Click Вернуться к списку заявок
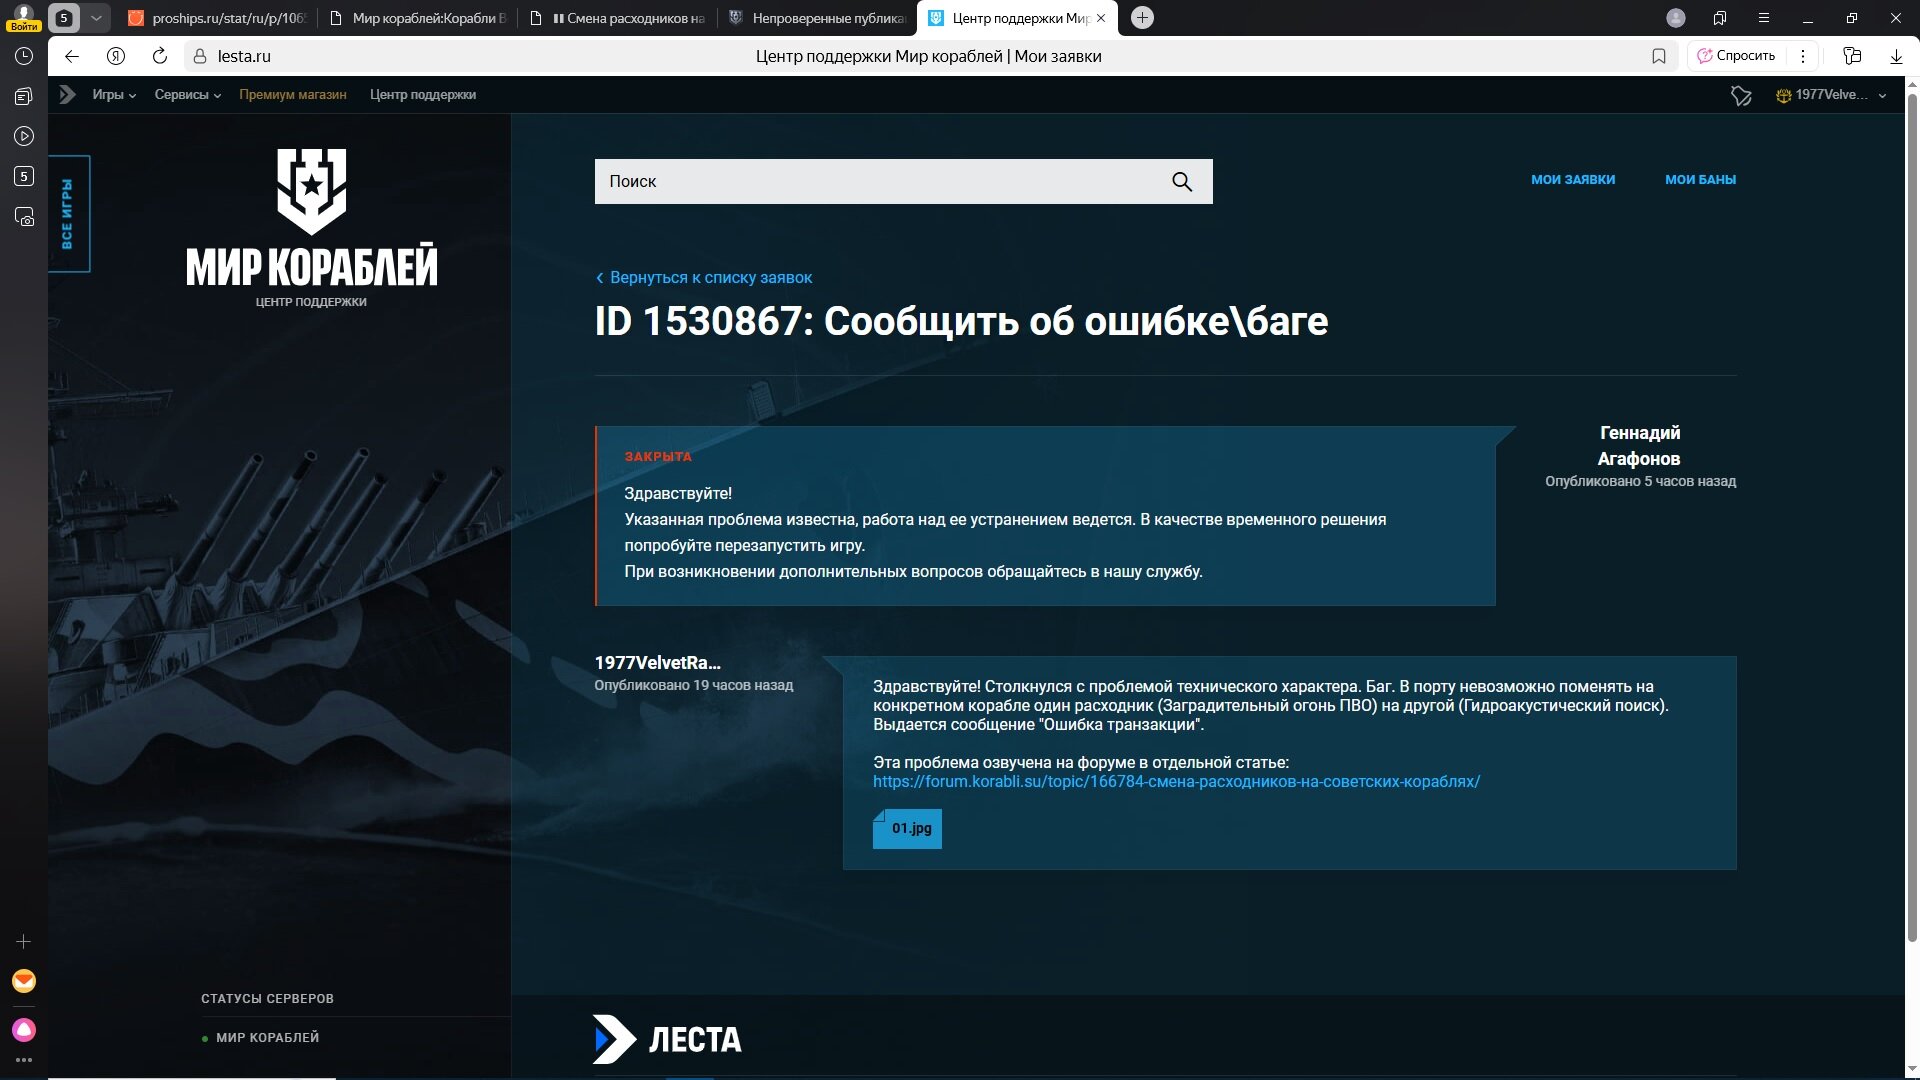This screenshot has height=1080, width=1920. (704, 278)
